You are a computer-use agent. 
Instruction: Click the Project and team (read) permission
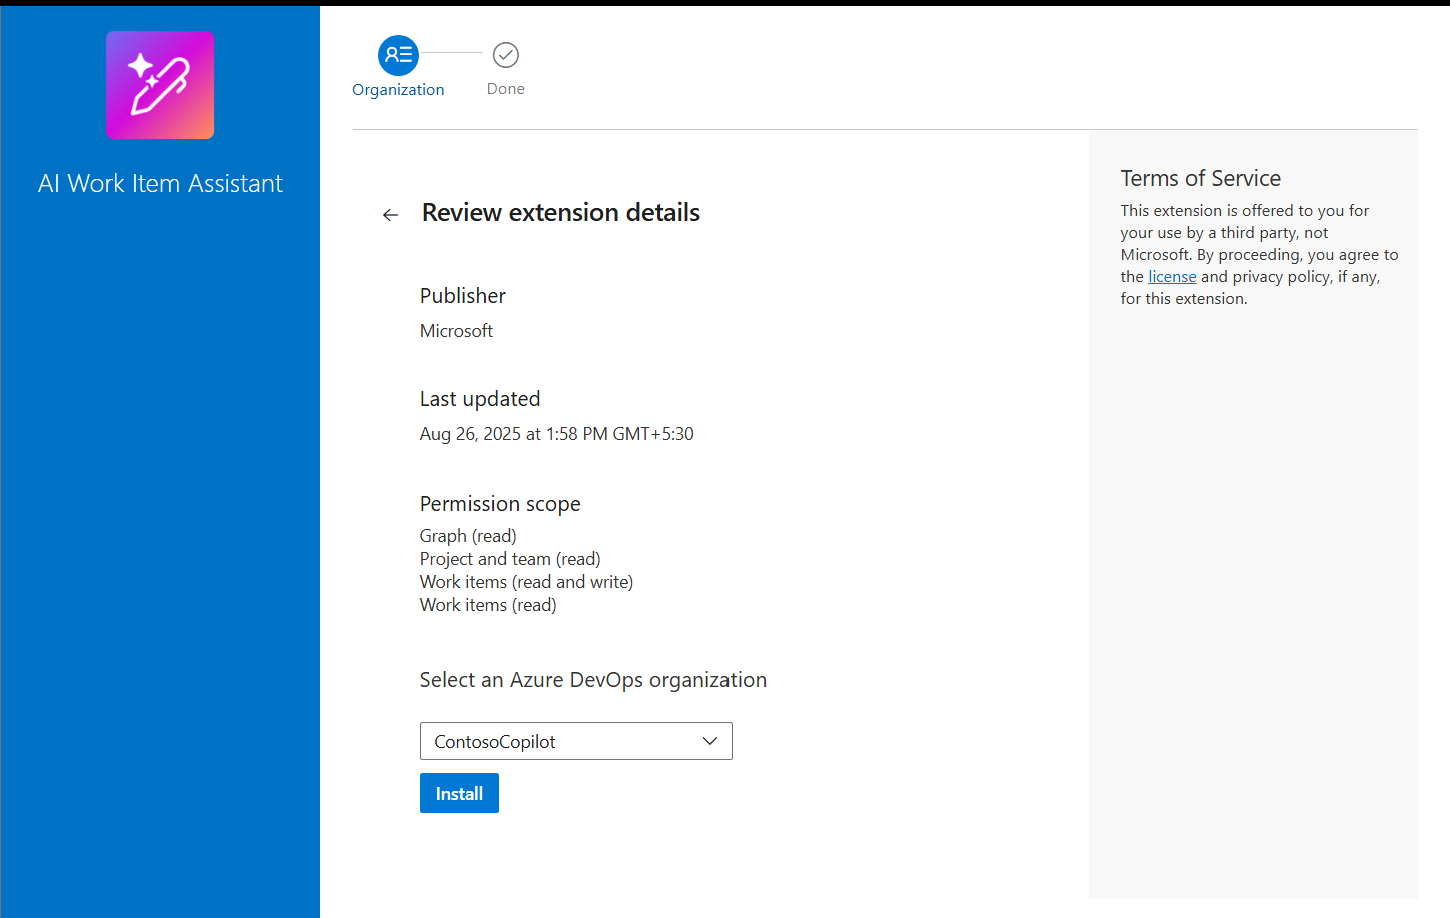pos(510,559)
